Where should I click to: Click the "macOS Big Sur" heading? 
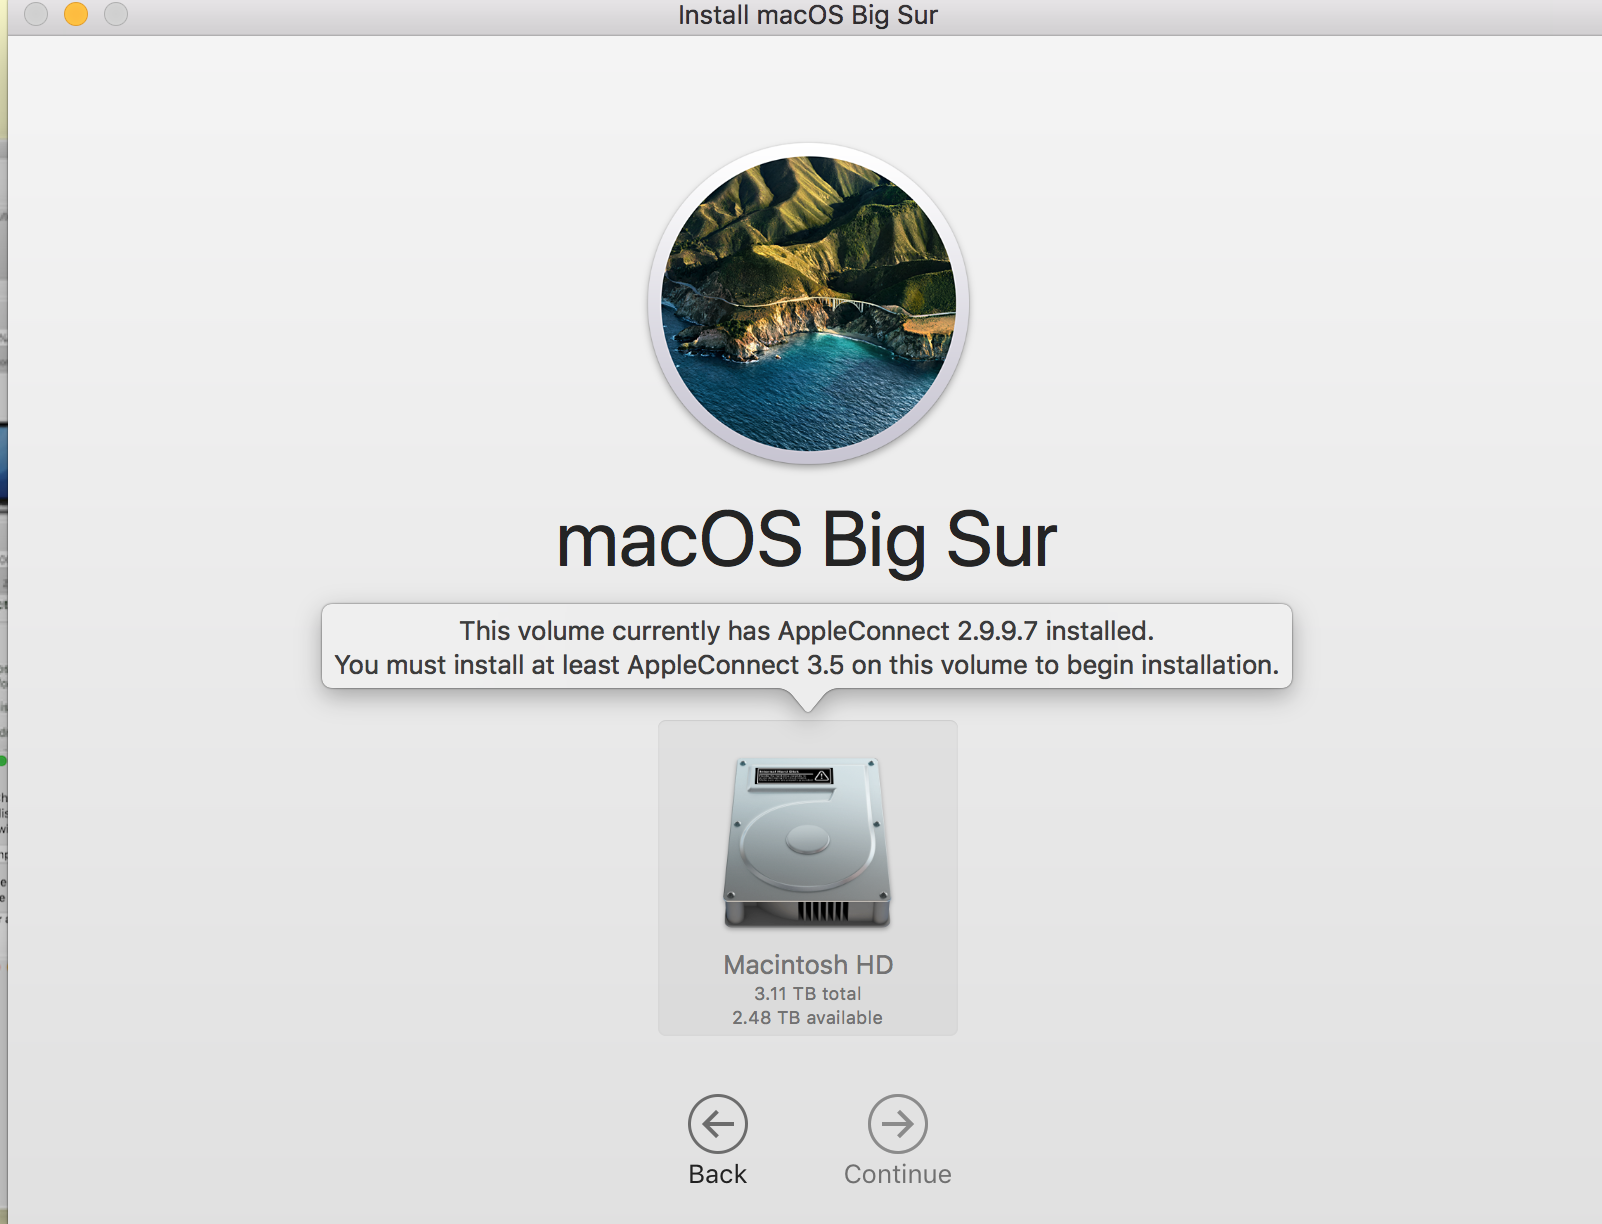click(807, 541)
